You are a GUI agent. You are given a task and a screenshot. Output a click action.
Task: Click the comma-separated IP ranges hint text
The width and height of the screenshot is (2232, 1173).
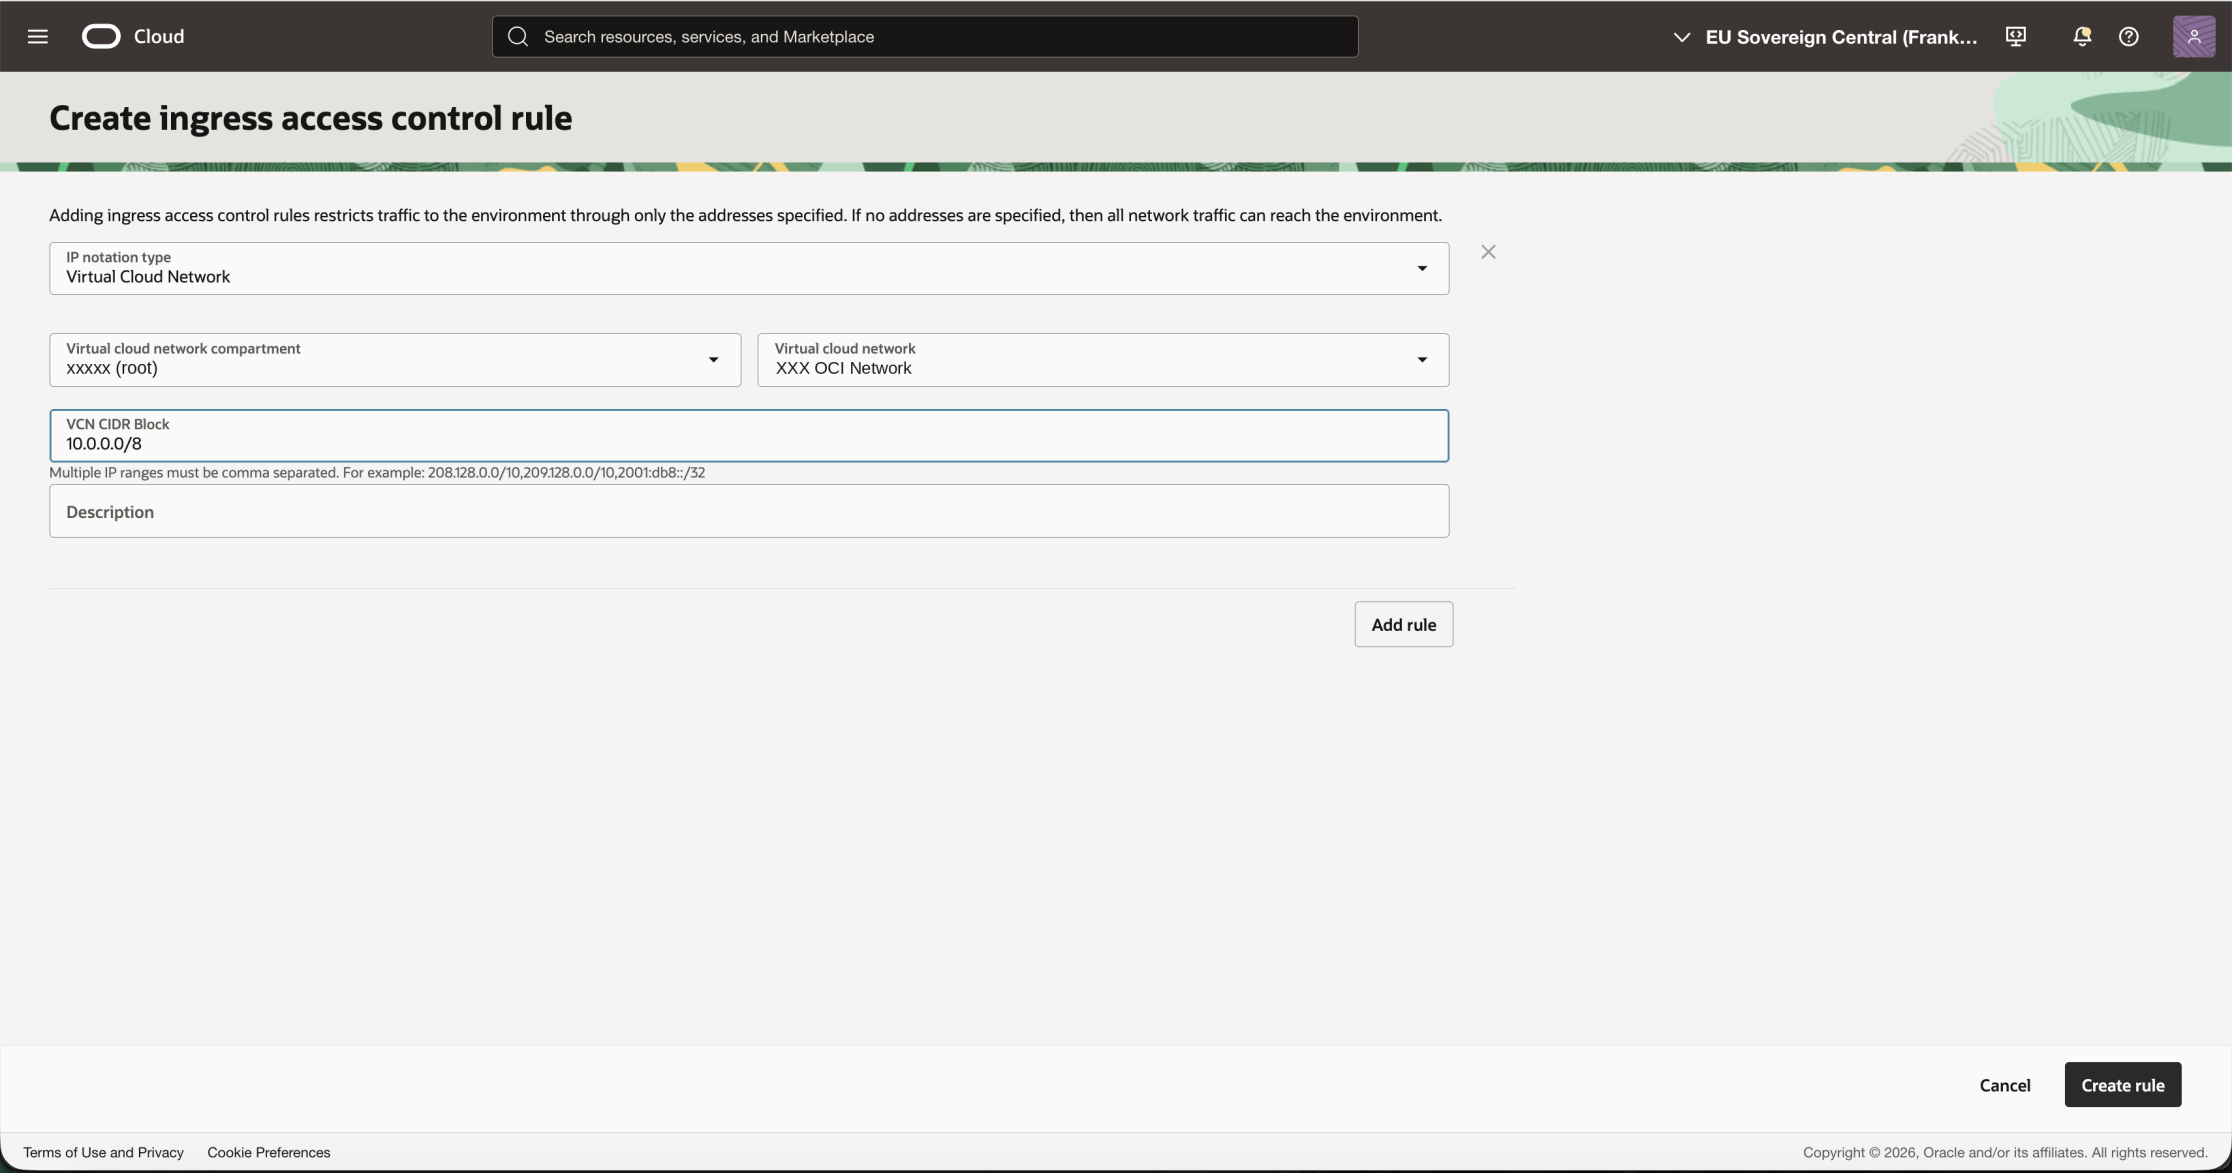(x=377, y=473)
